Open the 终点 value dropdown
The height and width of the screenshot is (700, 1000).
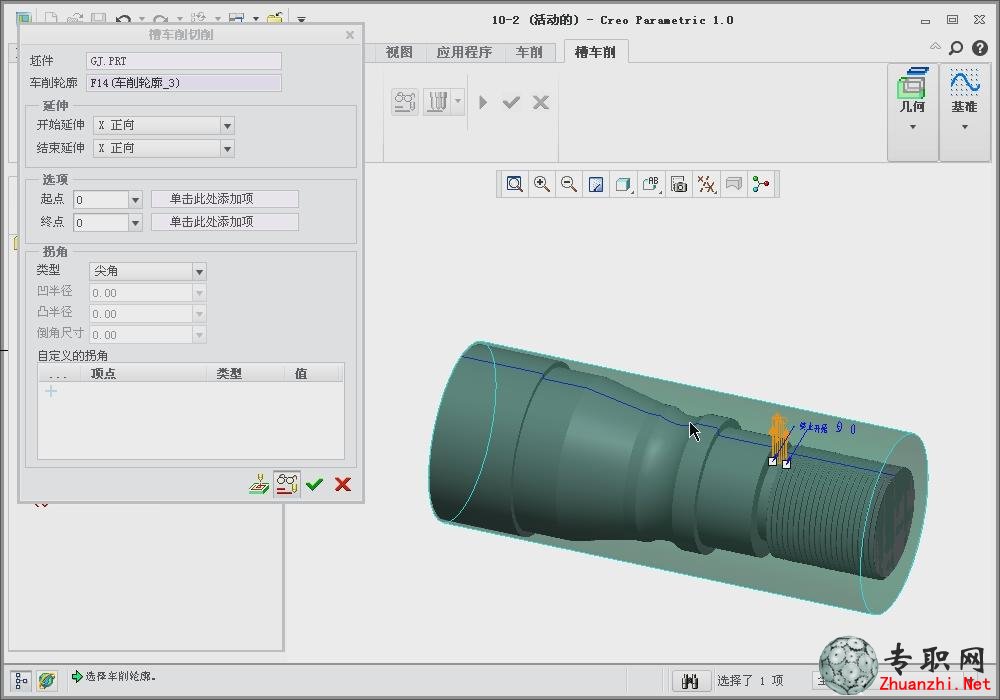pyautogui.click(x=135, y=223)
